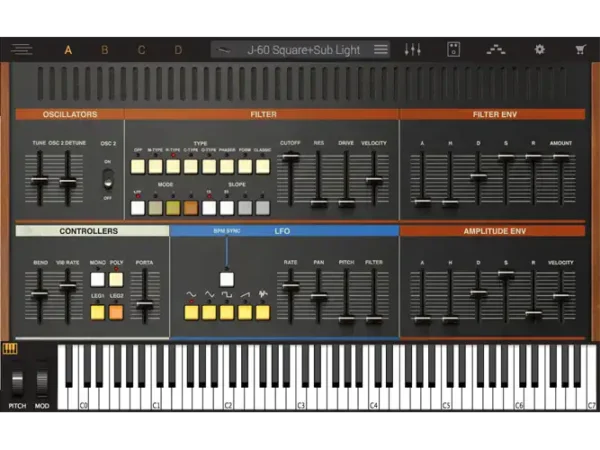Select the triangle LFO waveform button
This screenshot has width=600, height=450.
pyautogui.click(x=209, y=312)
